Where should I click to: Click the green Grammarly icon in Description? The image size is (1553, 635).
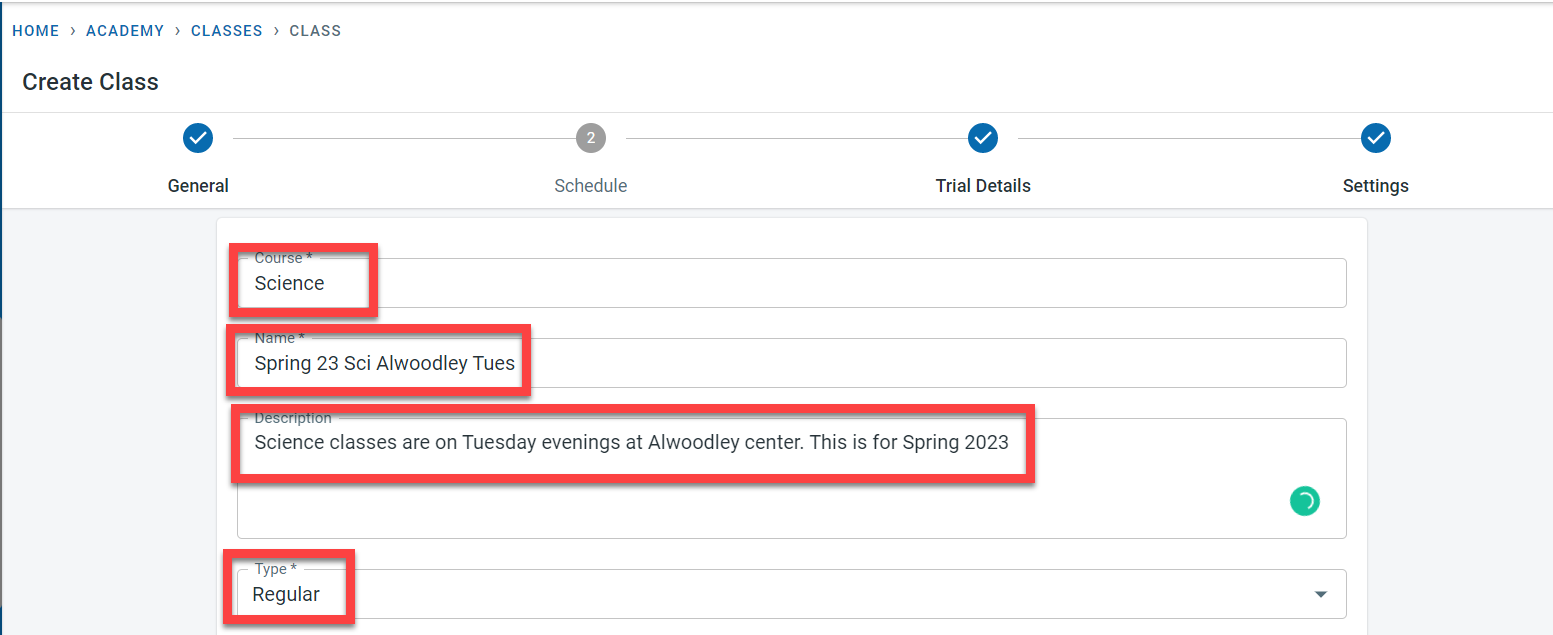1304,501
